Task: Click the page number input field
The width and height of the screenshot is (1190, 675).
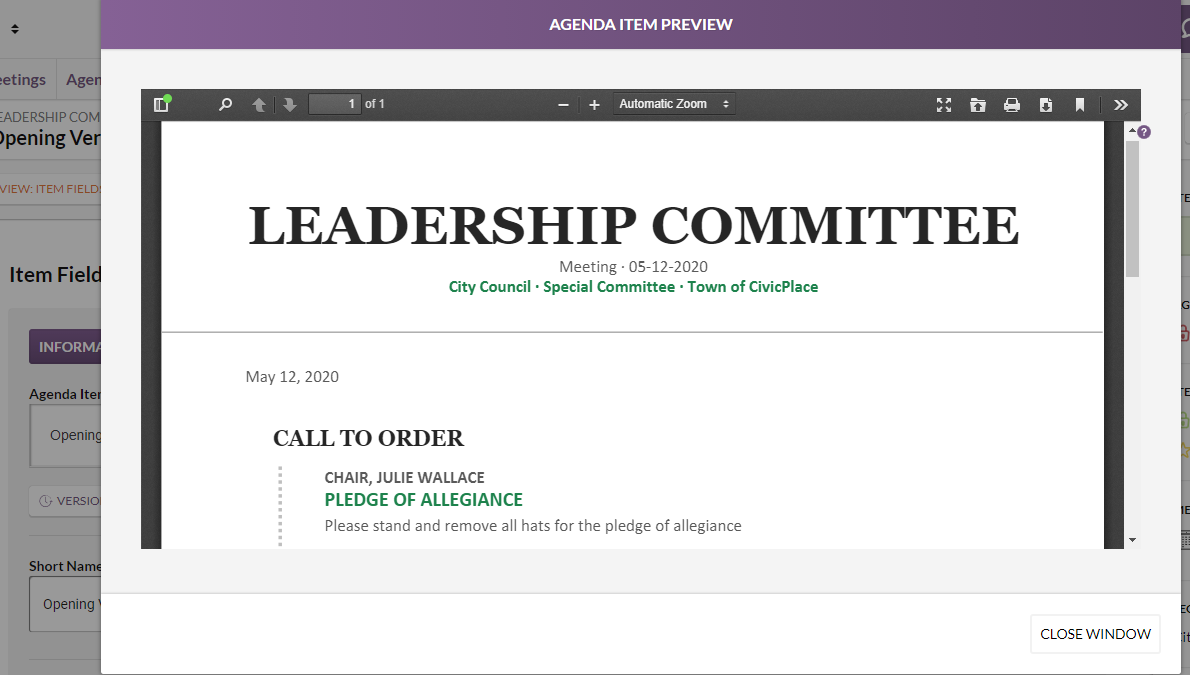Action: coord(335,104)
